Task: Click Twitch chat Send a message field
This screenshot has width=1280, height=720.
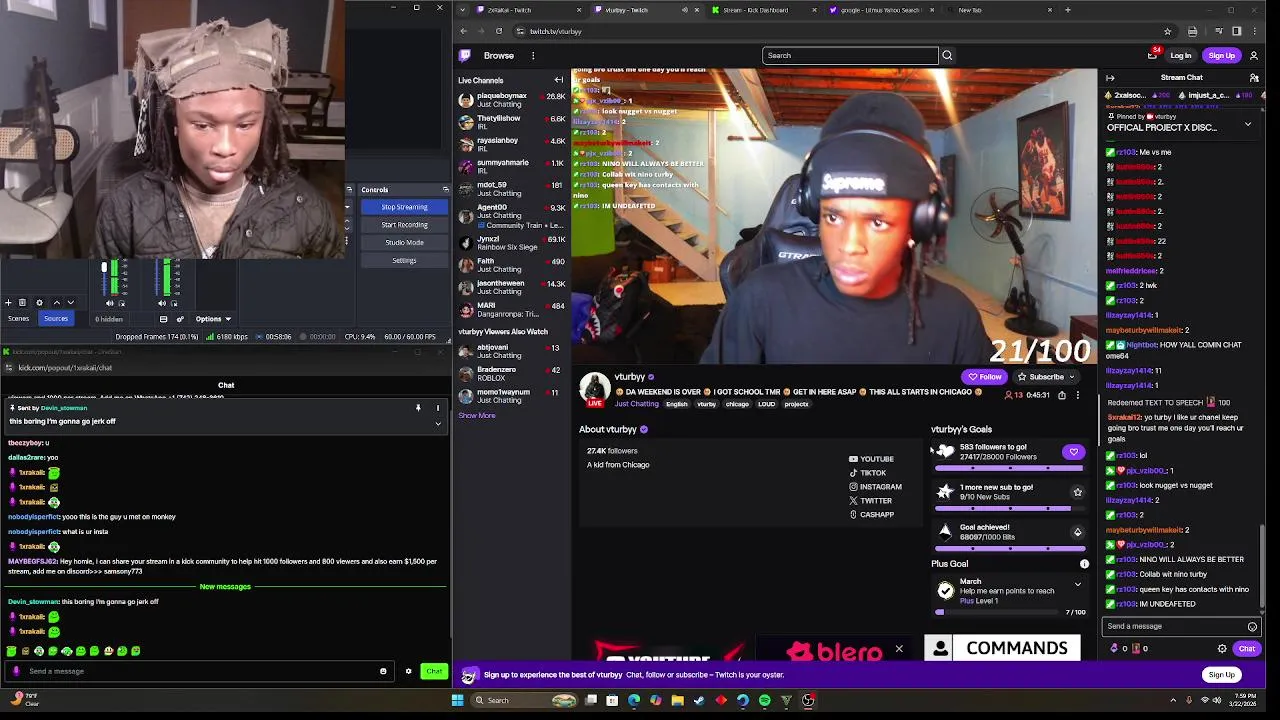Action: 1181,626
